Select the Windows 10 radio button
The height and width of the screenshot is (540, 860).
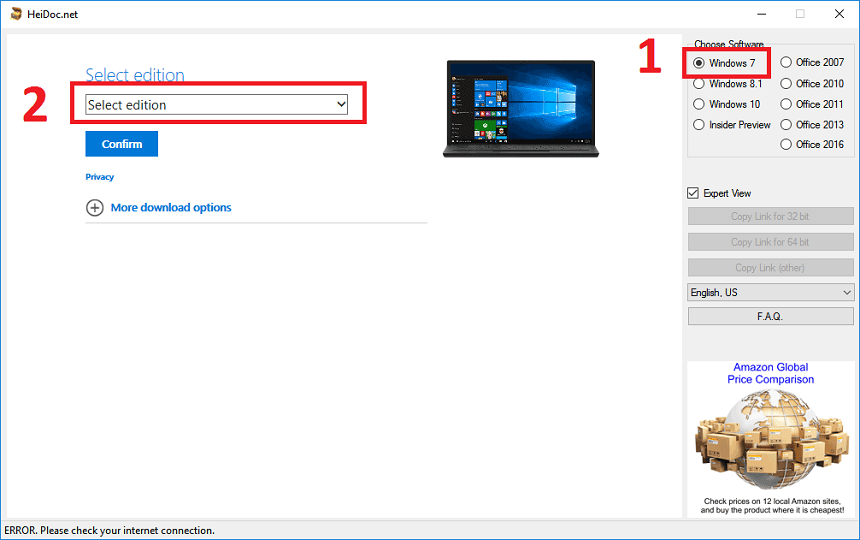click(x=699, y=104)
